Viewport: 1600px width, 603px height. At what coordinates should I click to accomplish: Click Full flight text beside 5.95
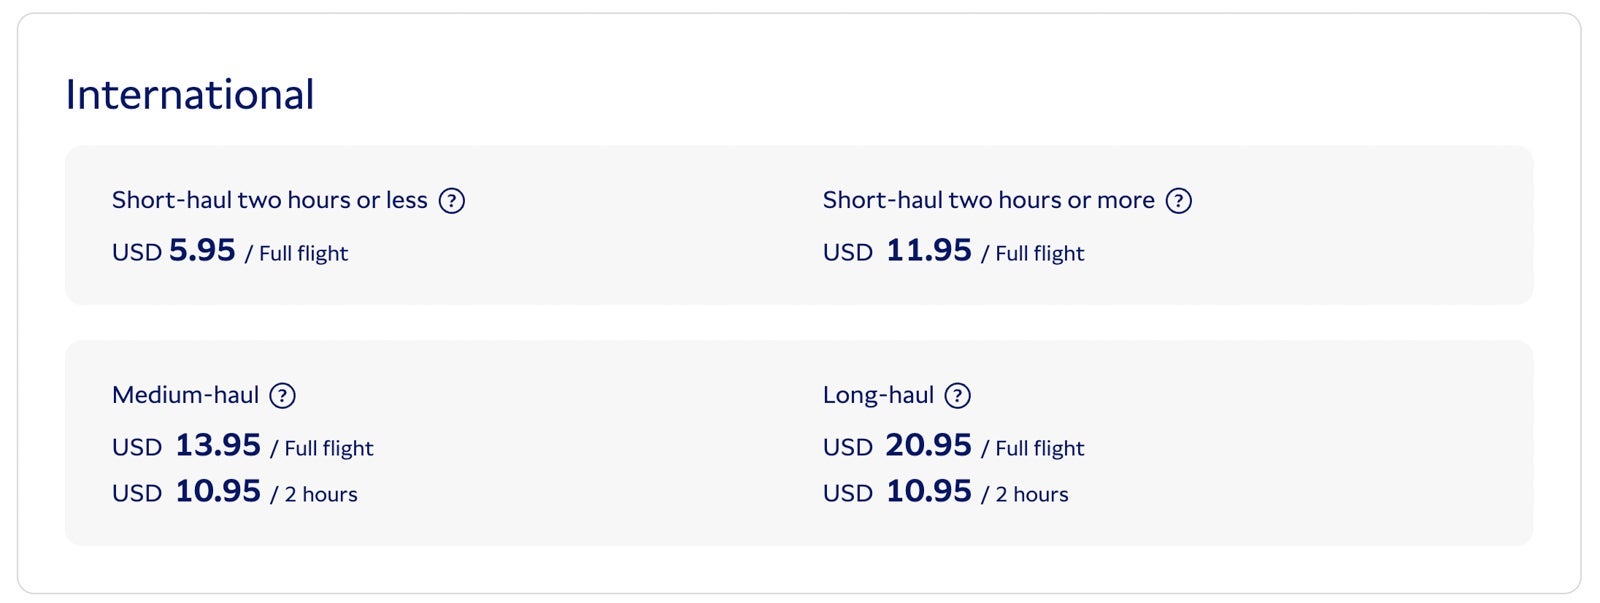pos(304,254)
